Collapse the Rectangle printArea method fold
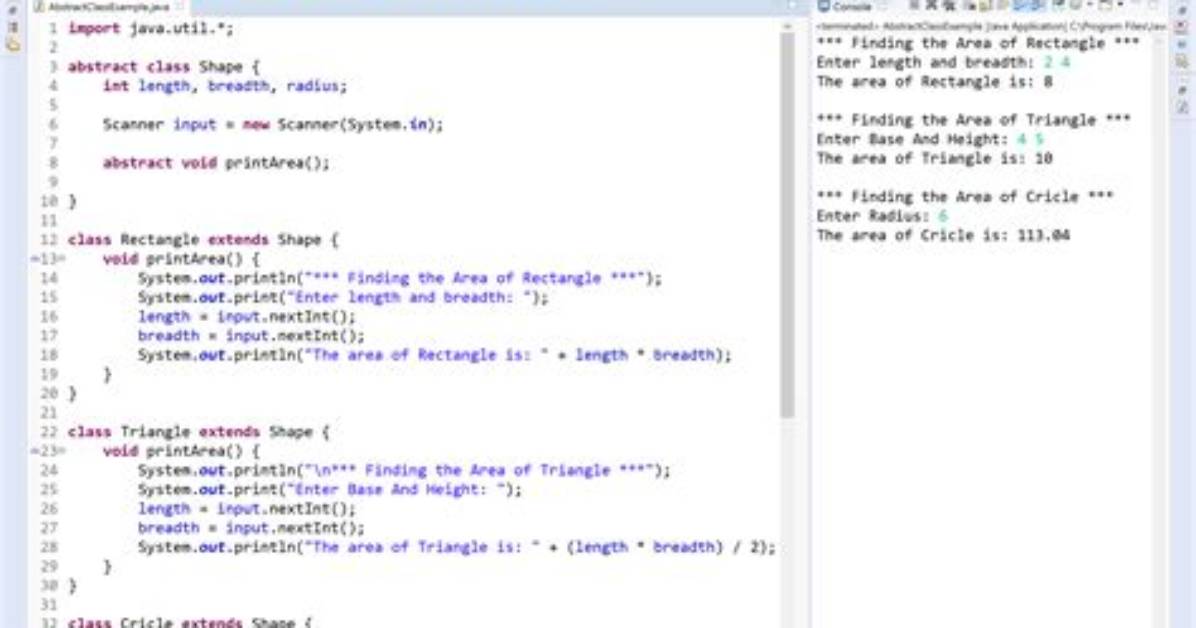Viewport: 1196px width, 628px height. tap(62, 259)
